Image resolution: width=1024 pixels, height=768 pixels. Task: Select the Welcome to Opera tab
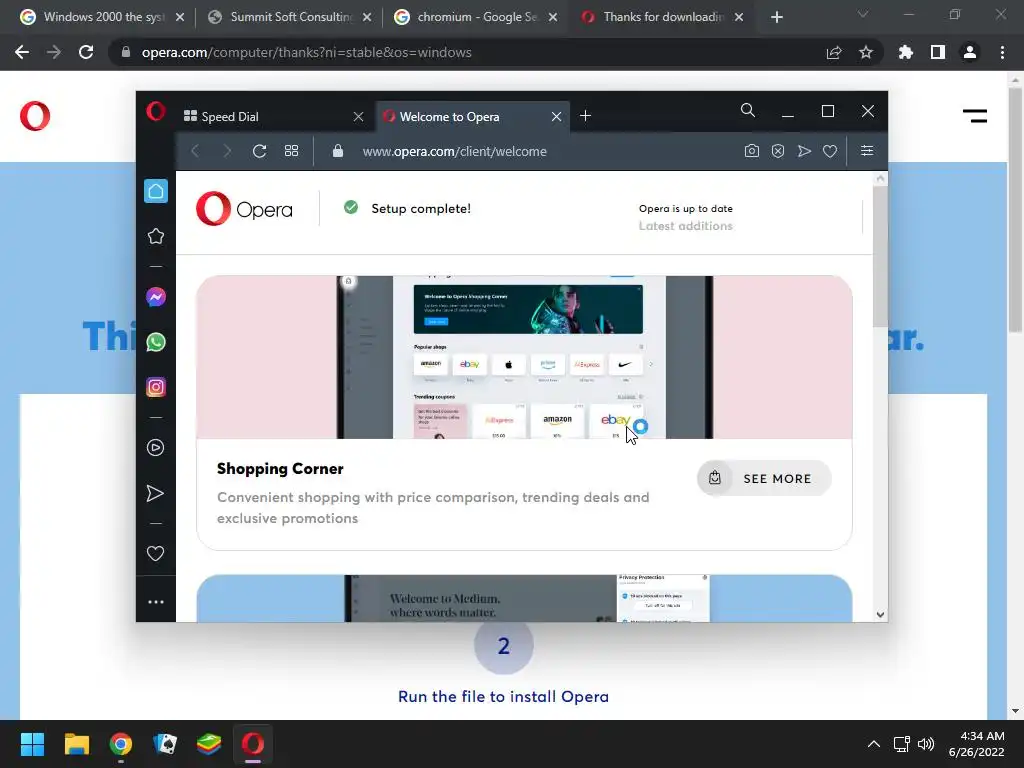point(473,116)
